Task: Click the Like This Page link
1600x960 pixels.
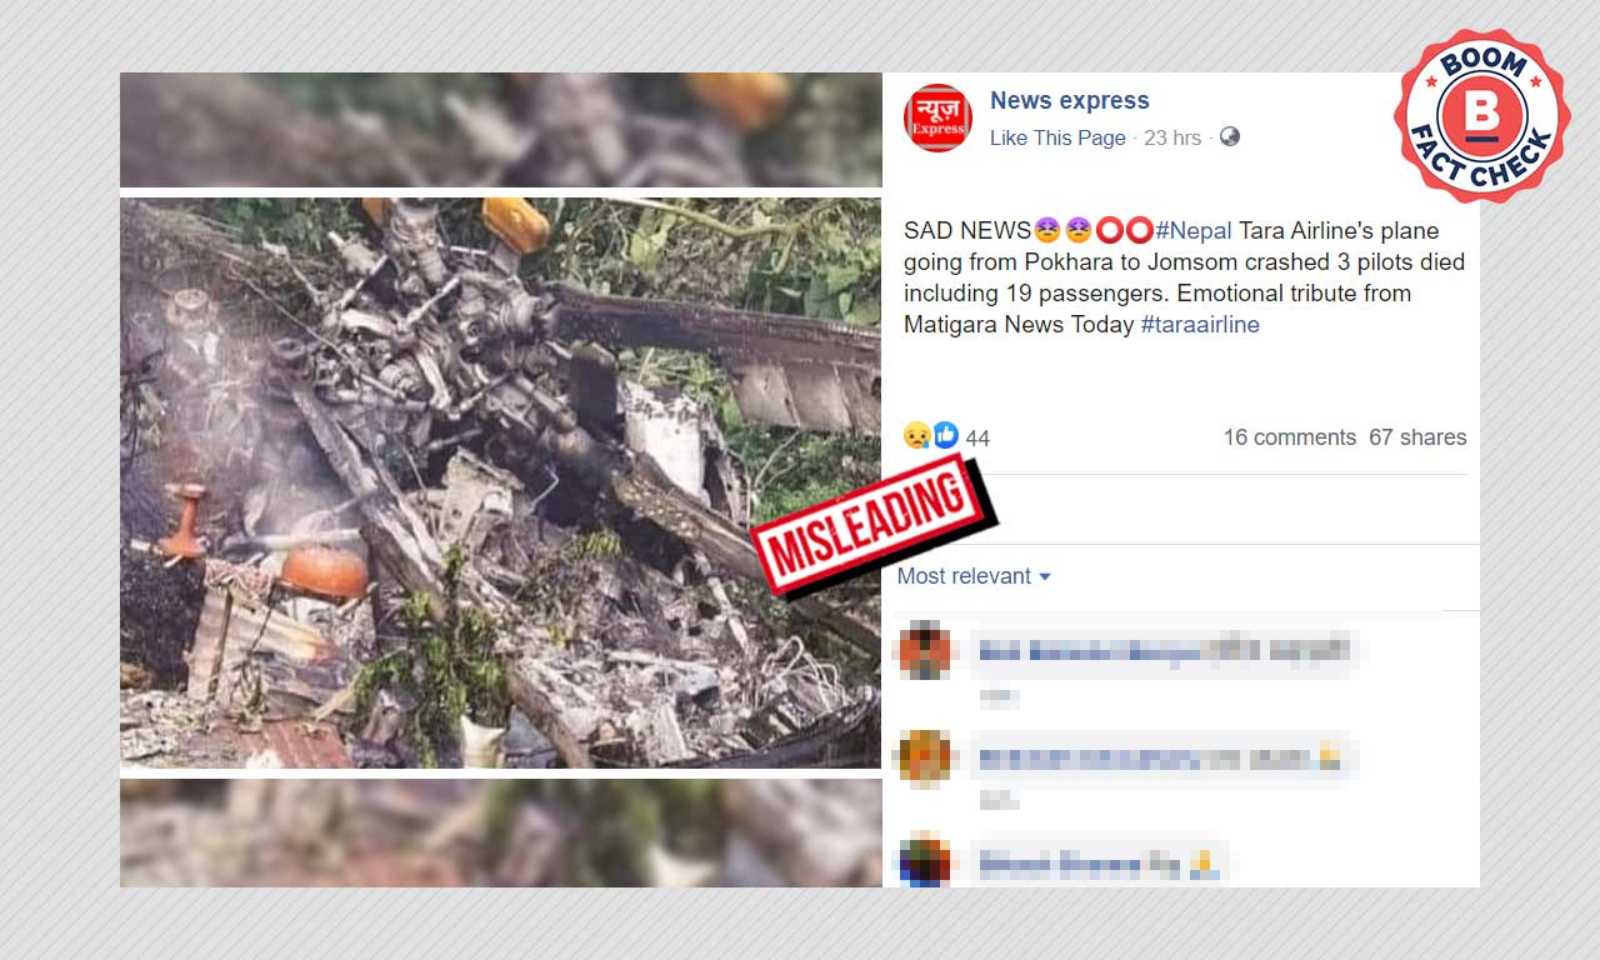Action: pyautogui.click(x=1057, y=138)
